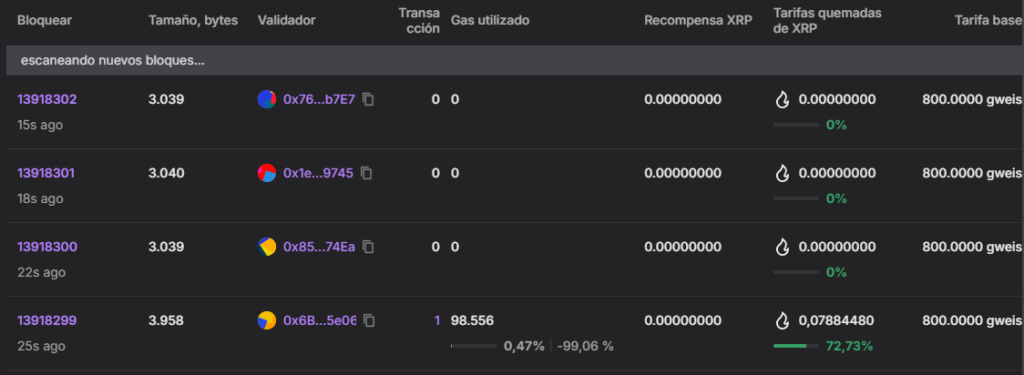View the 1 transaction in block 13918299
This screenshot has height=375, width=1024.
[437, 321]
